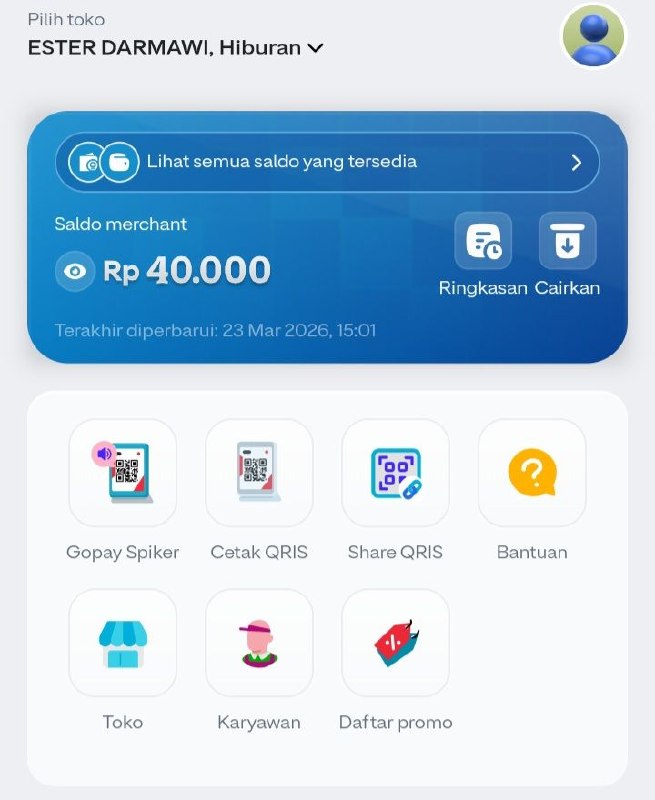The image size is (655, 800).
Task: Toggle balance visibility eye icon
Action: [75, 271]
